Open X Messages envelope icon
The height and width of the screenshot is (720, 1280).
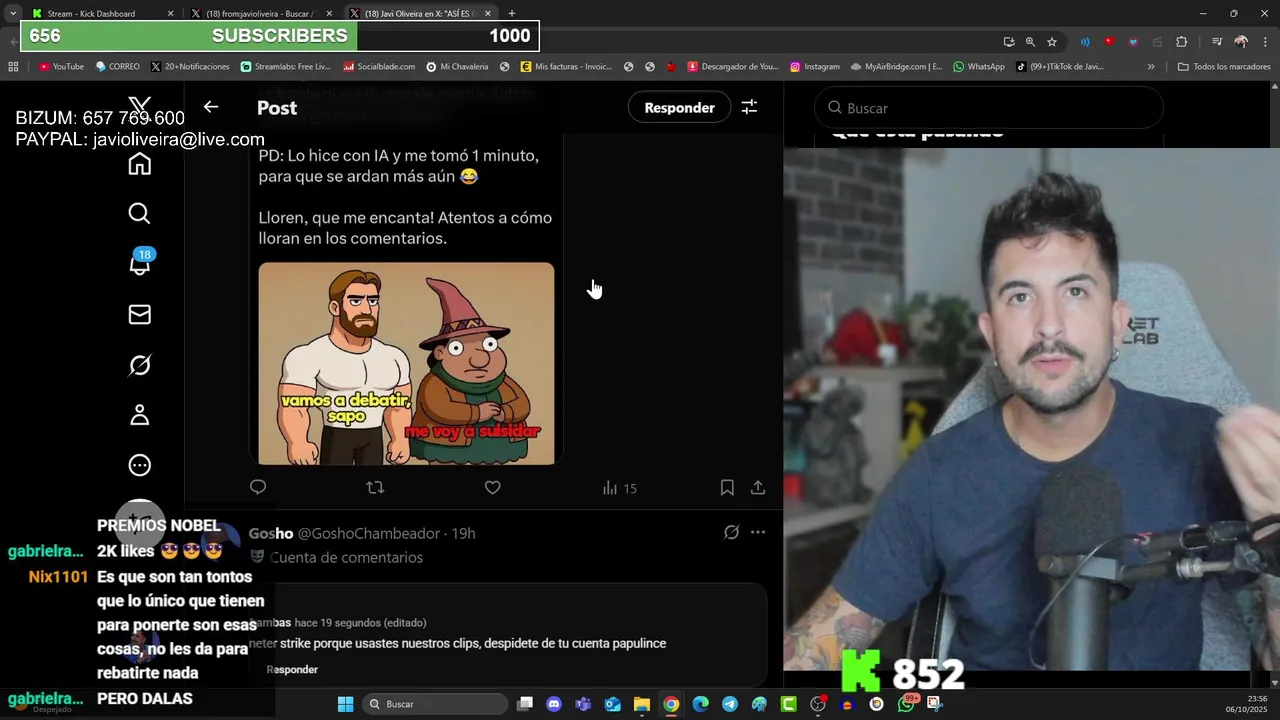click(x=140, y=315)
